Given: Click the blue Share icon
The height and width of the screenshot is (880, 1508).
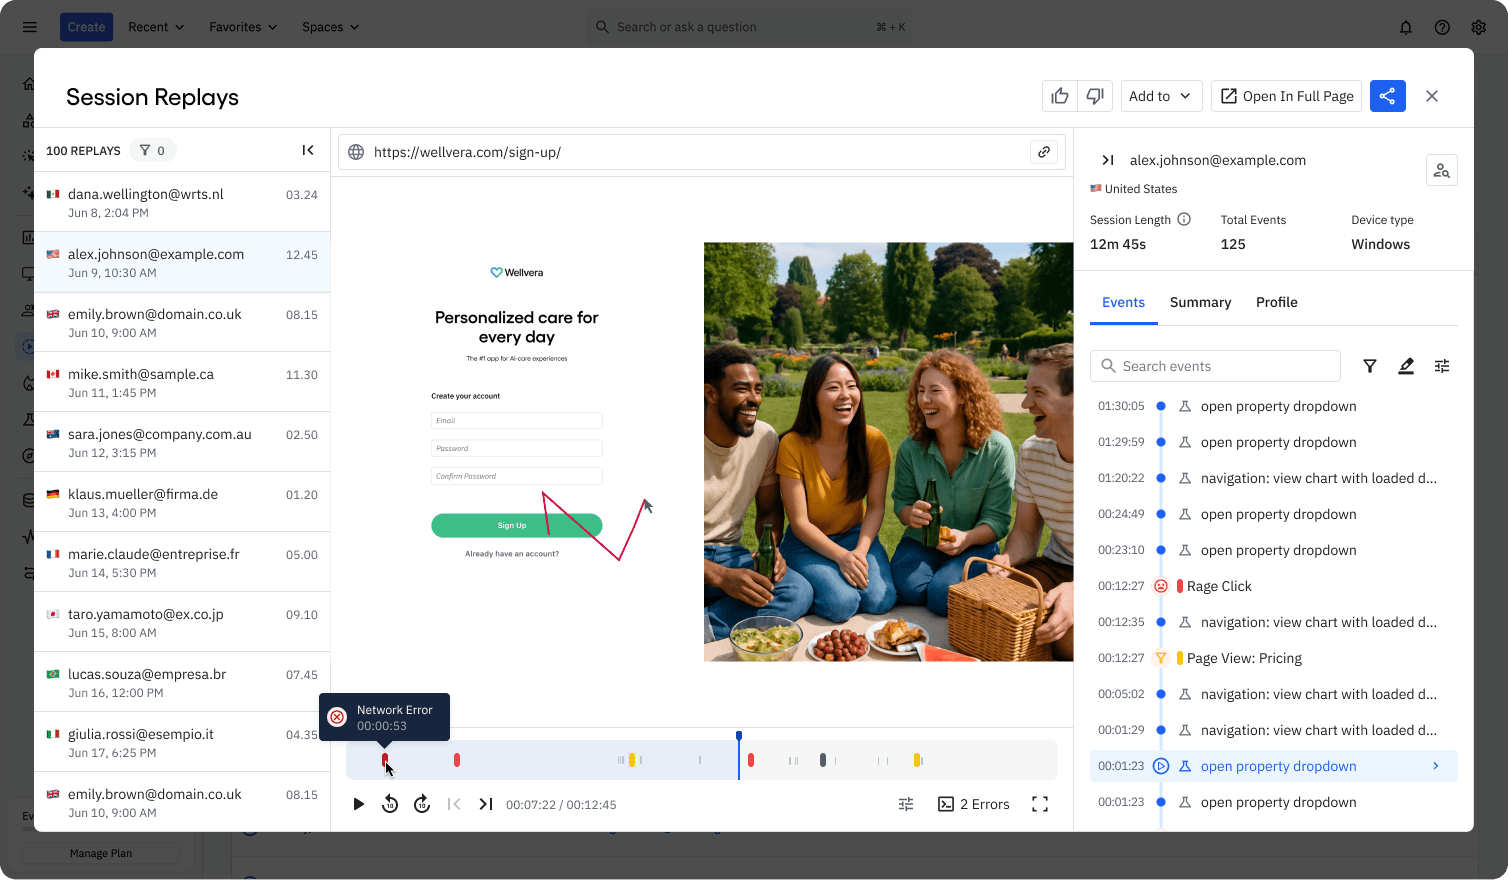Looking at the screenshot, I should pyautogui.click(x=1387, y=95).
